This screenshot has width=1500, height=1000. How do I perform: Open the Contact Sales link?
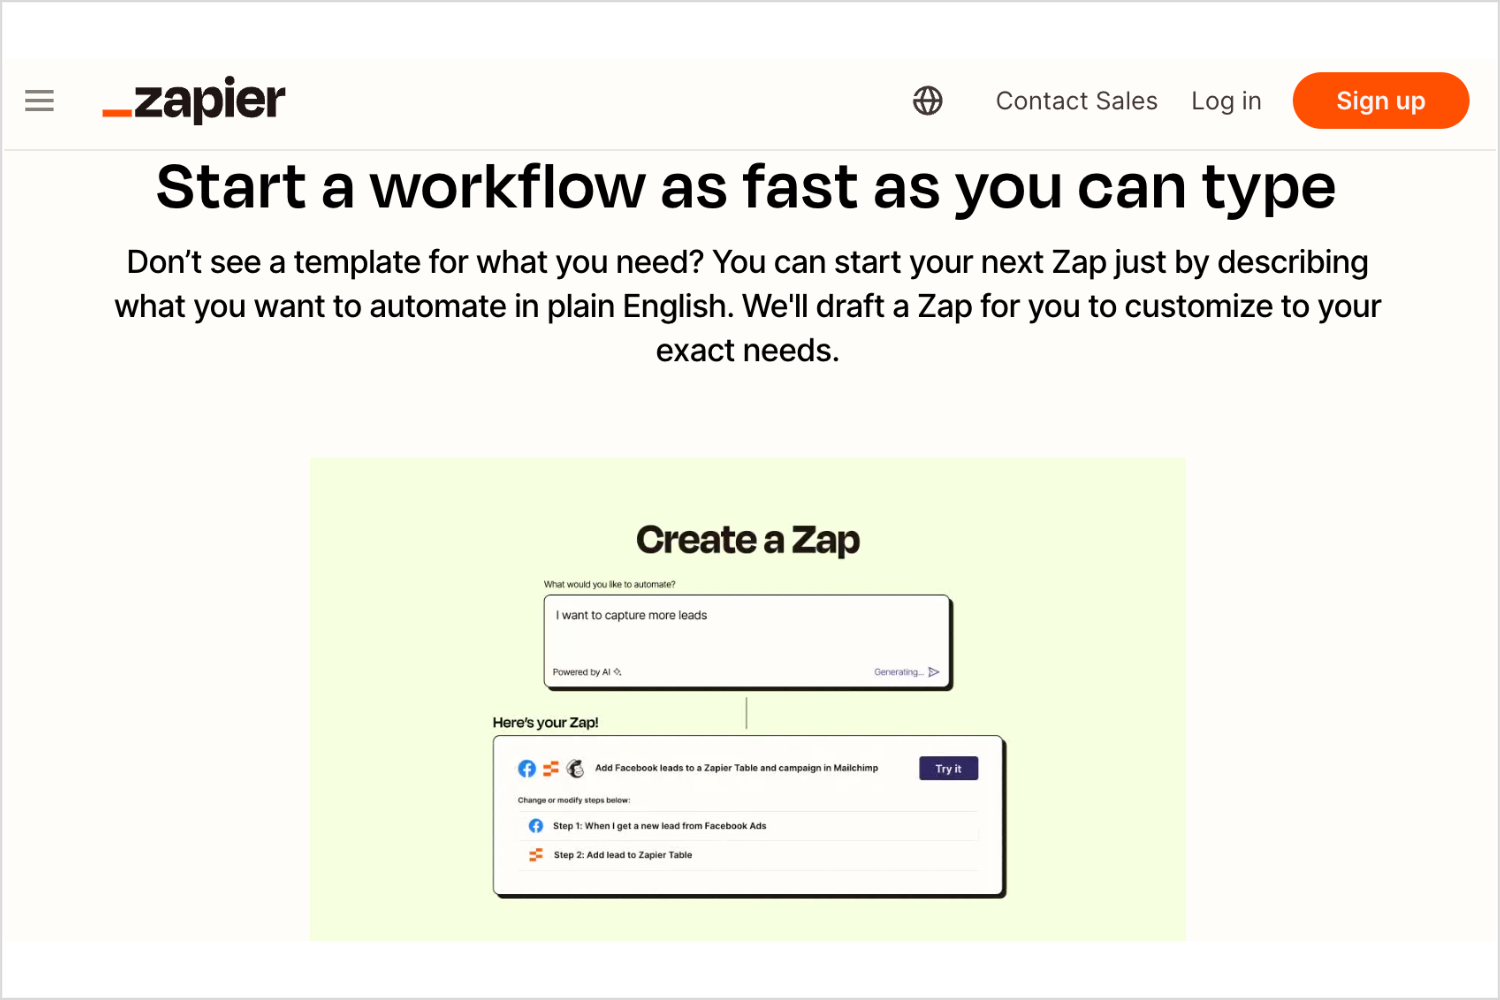pyautogui.click(x=1076, y=101)
